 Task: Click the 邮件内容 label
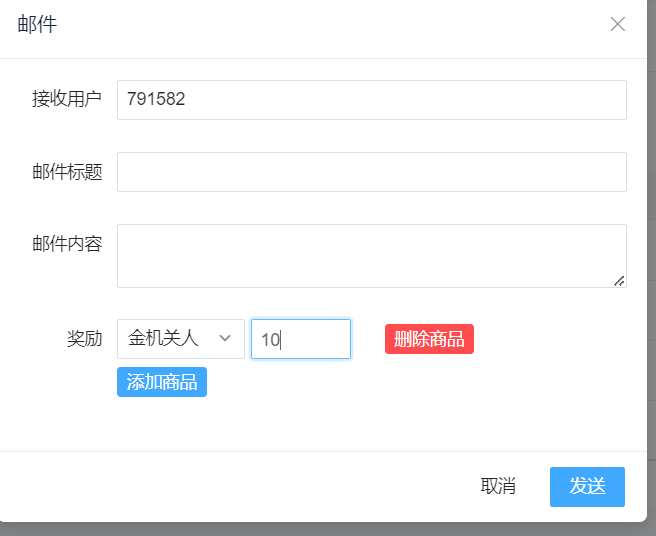(x=67, y=244)
